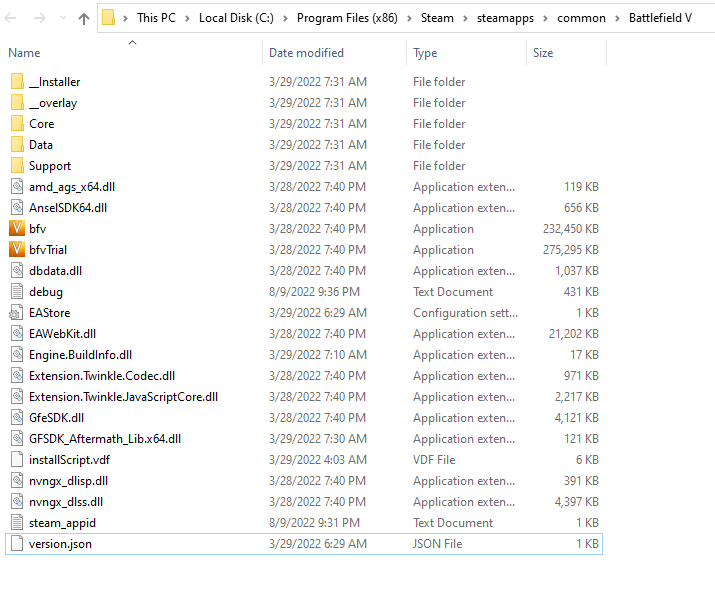Click the JSON File type cell

click(x=437, y=544)
